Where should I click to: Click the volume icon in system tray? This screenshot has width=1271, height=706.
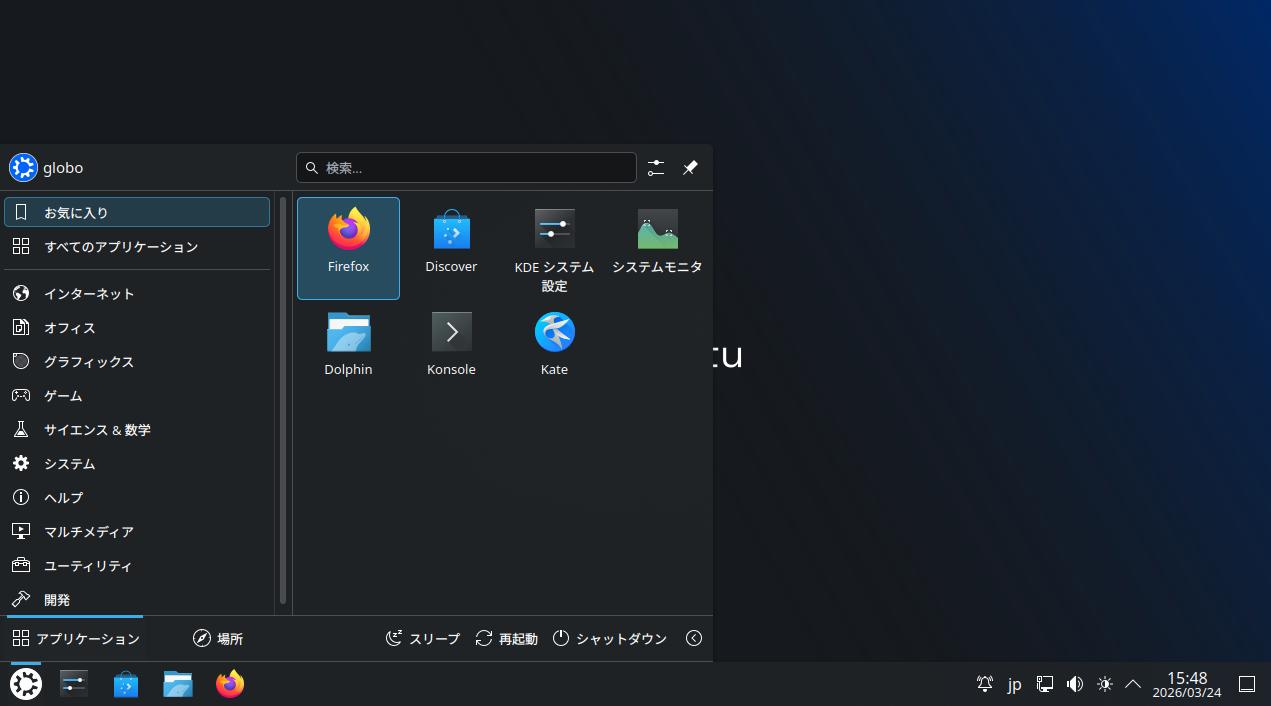pos(1075,684)
